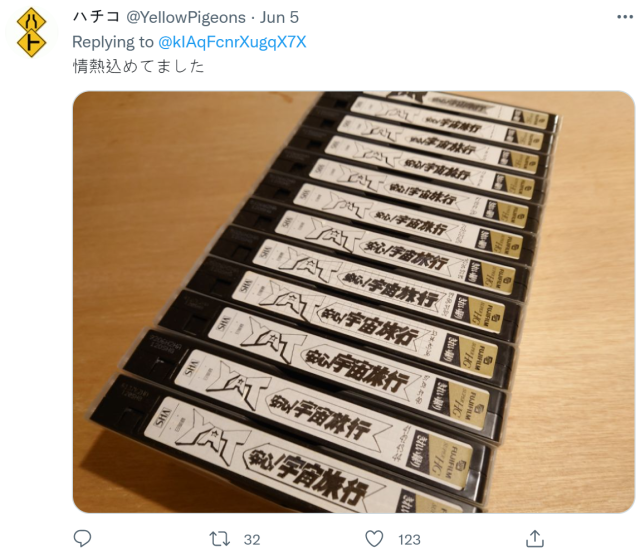Open the VHS tapes photo
The width and height of the screenshot is (640, 558).
(353, 302)
